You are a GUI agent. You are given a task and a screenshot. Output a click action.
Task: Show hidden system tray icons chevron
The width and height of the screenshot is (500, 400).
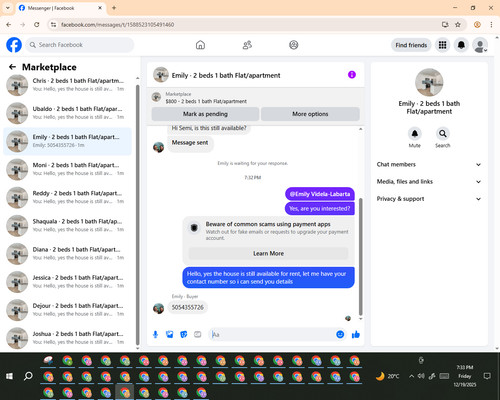[x=411, y=376]
